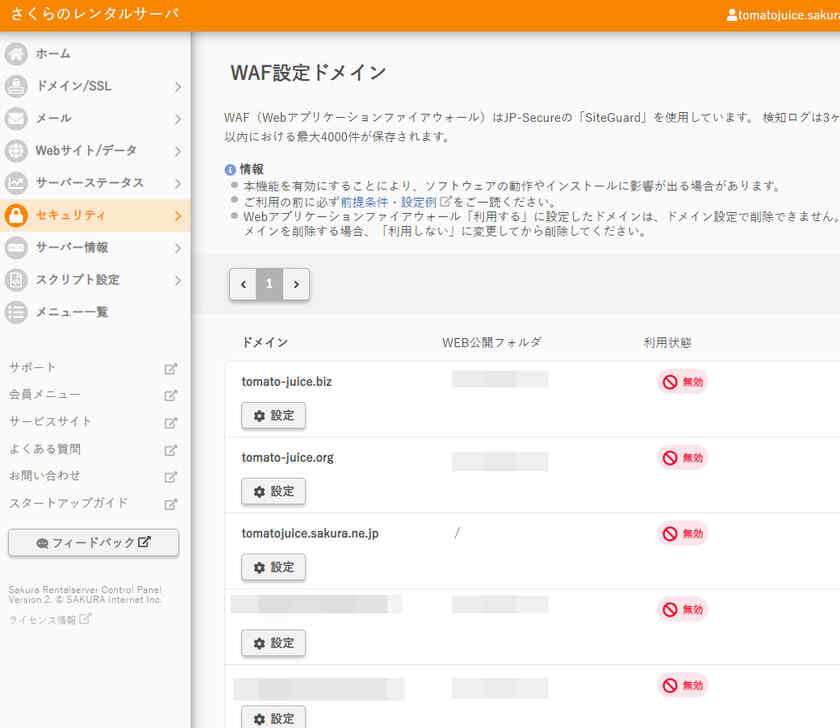Open サーバー情報 menu label
The image size is (840, 728).
72,247
